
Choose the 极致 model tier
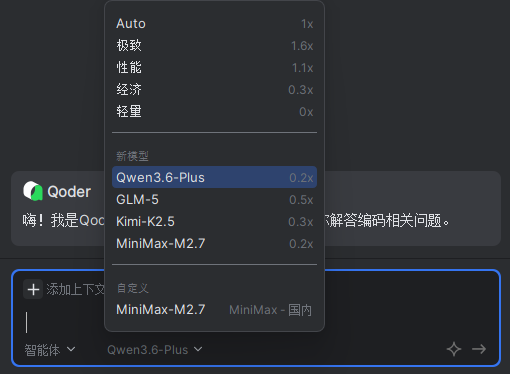click(x=214, y=46)
